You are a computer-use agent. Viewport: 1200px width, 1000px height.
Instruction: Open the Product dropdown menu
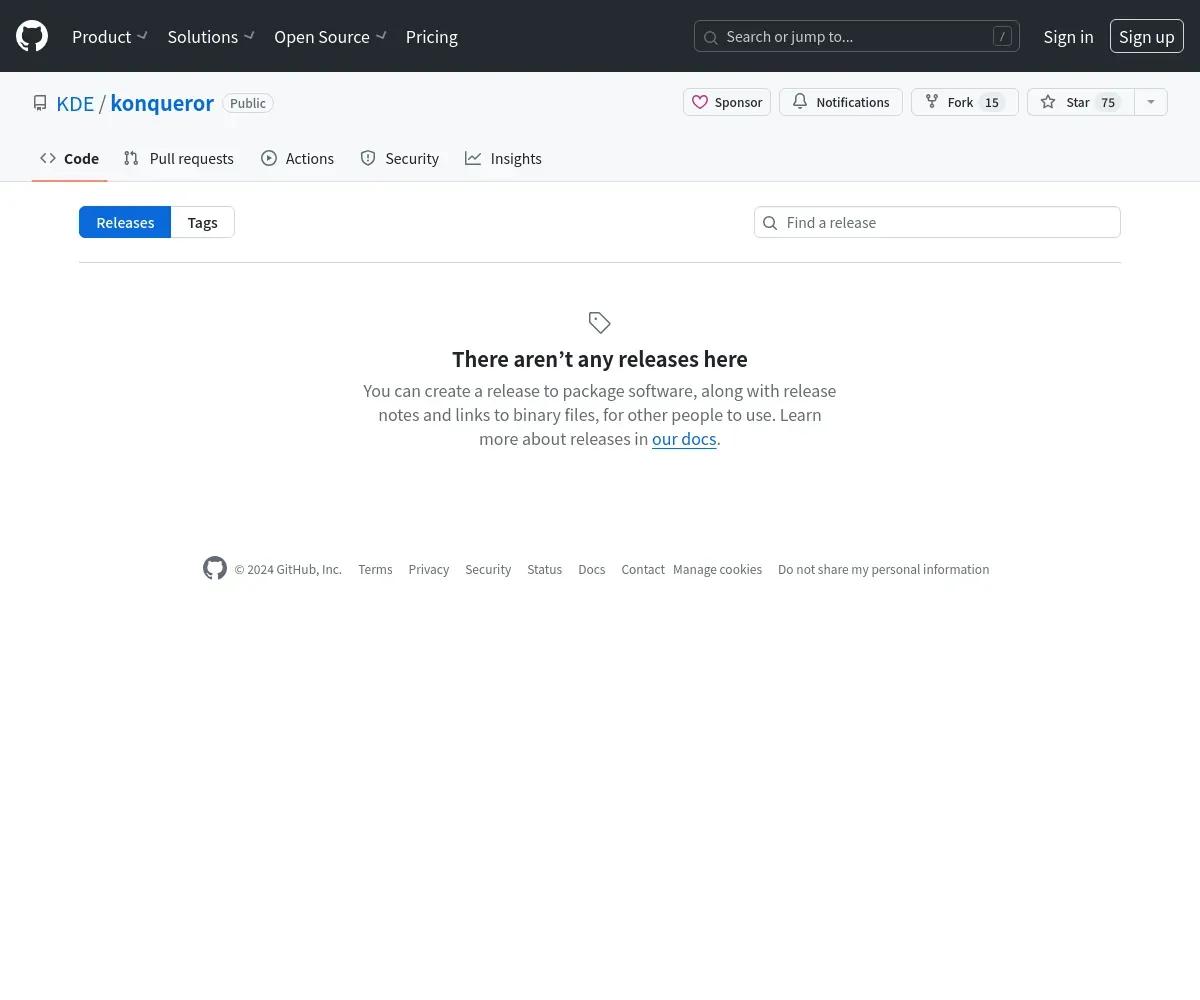110,37
